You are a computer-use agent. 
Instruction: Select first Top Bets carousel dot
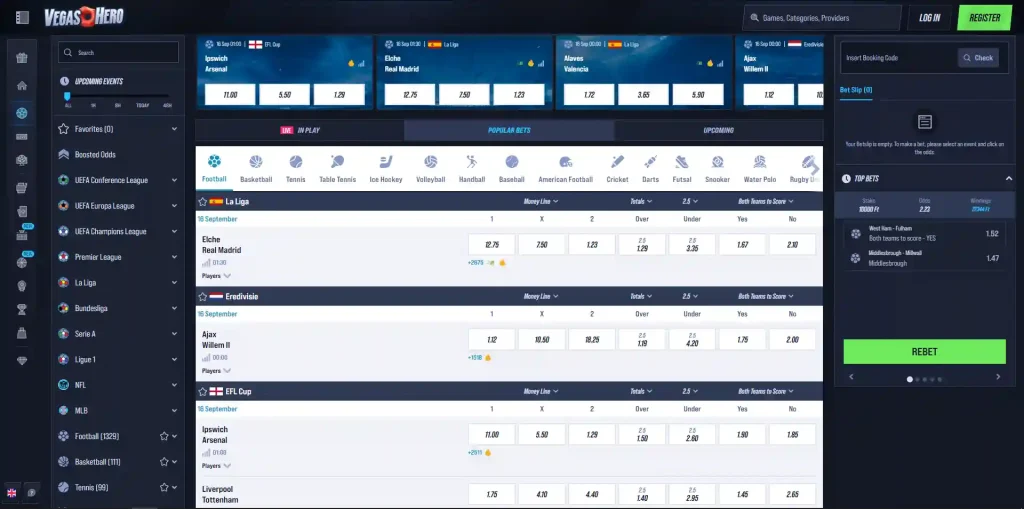(x=909, y=379)
